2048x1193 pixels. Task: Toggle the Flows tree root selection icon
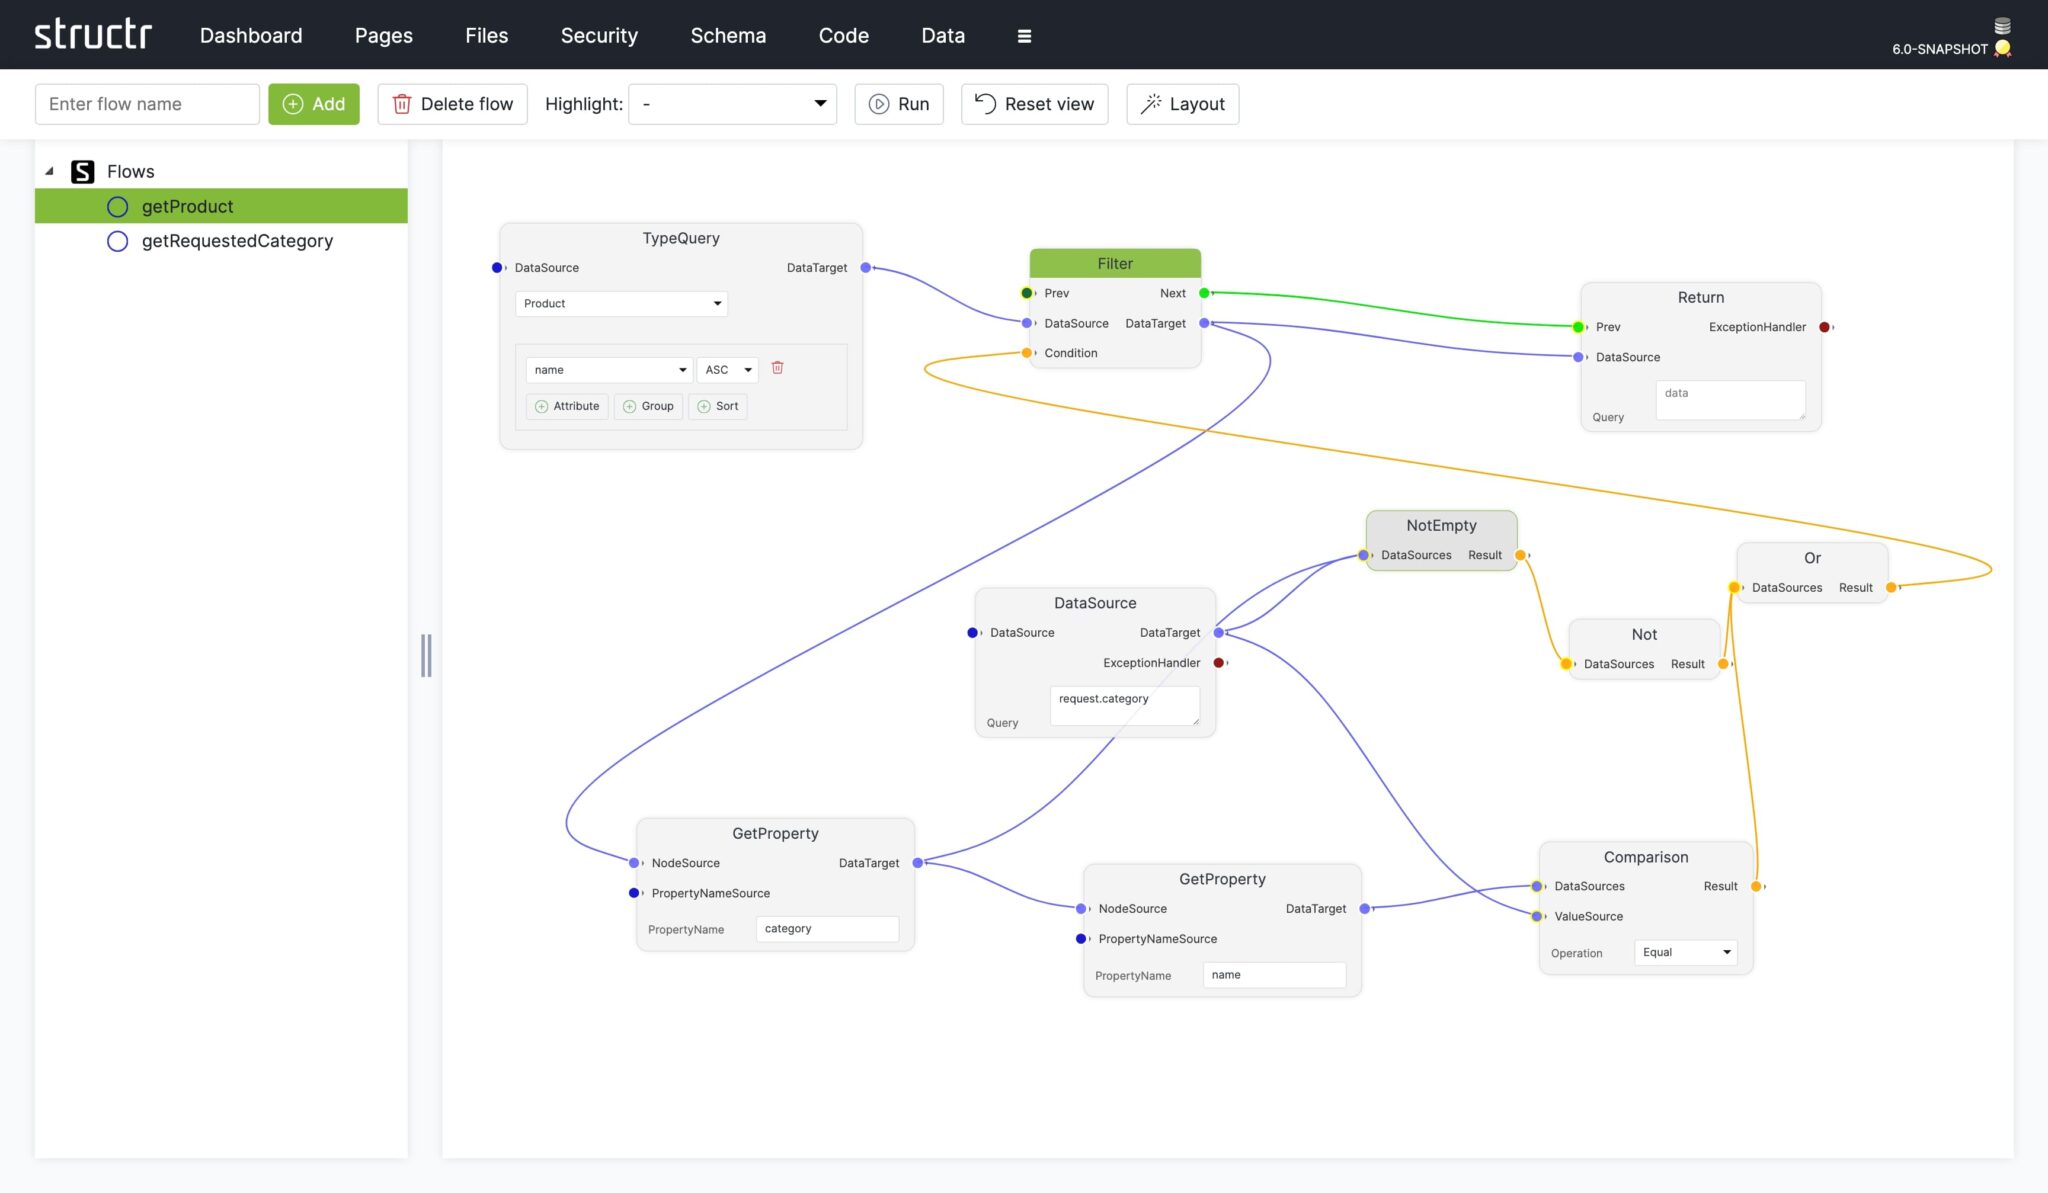(84, 171)
